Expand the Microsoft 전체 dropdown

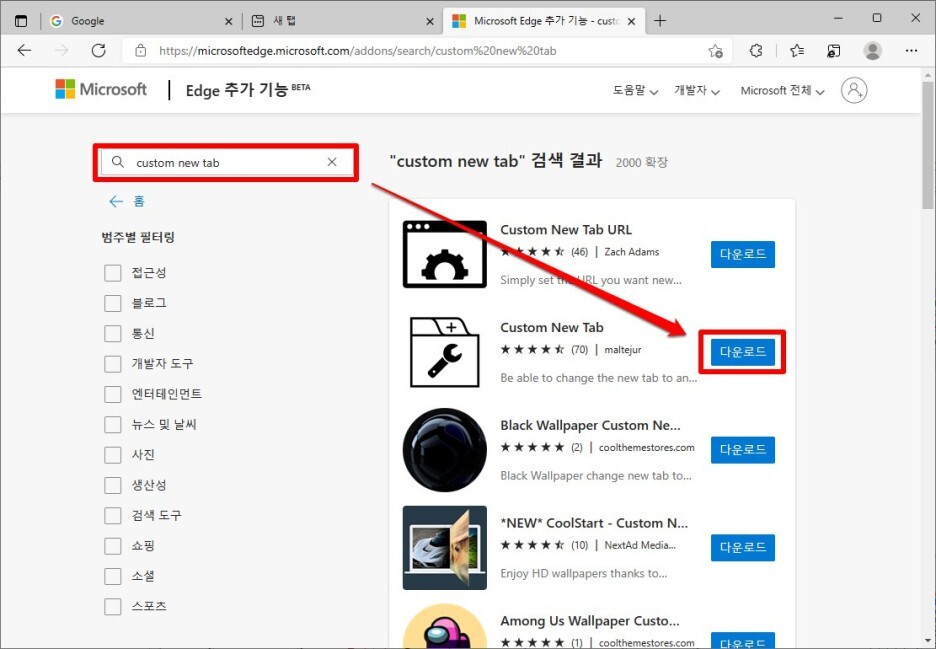(782, 91)
